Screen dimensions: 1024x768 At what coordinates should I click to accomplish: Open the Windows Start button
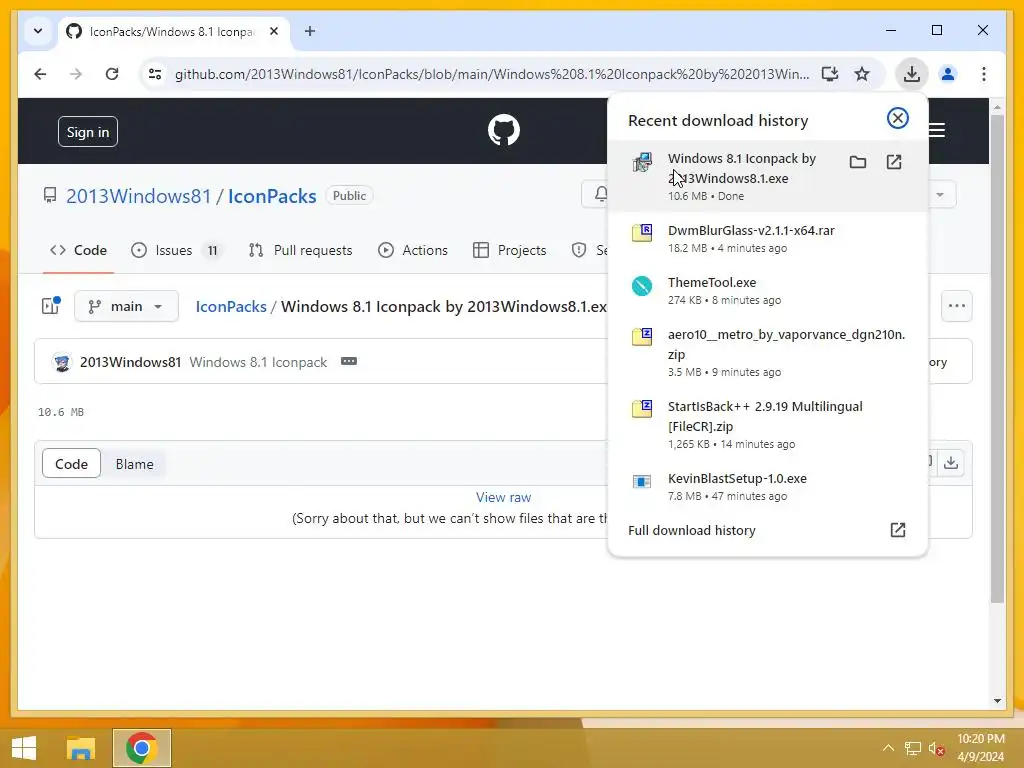click(24, 748)
